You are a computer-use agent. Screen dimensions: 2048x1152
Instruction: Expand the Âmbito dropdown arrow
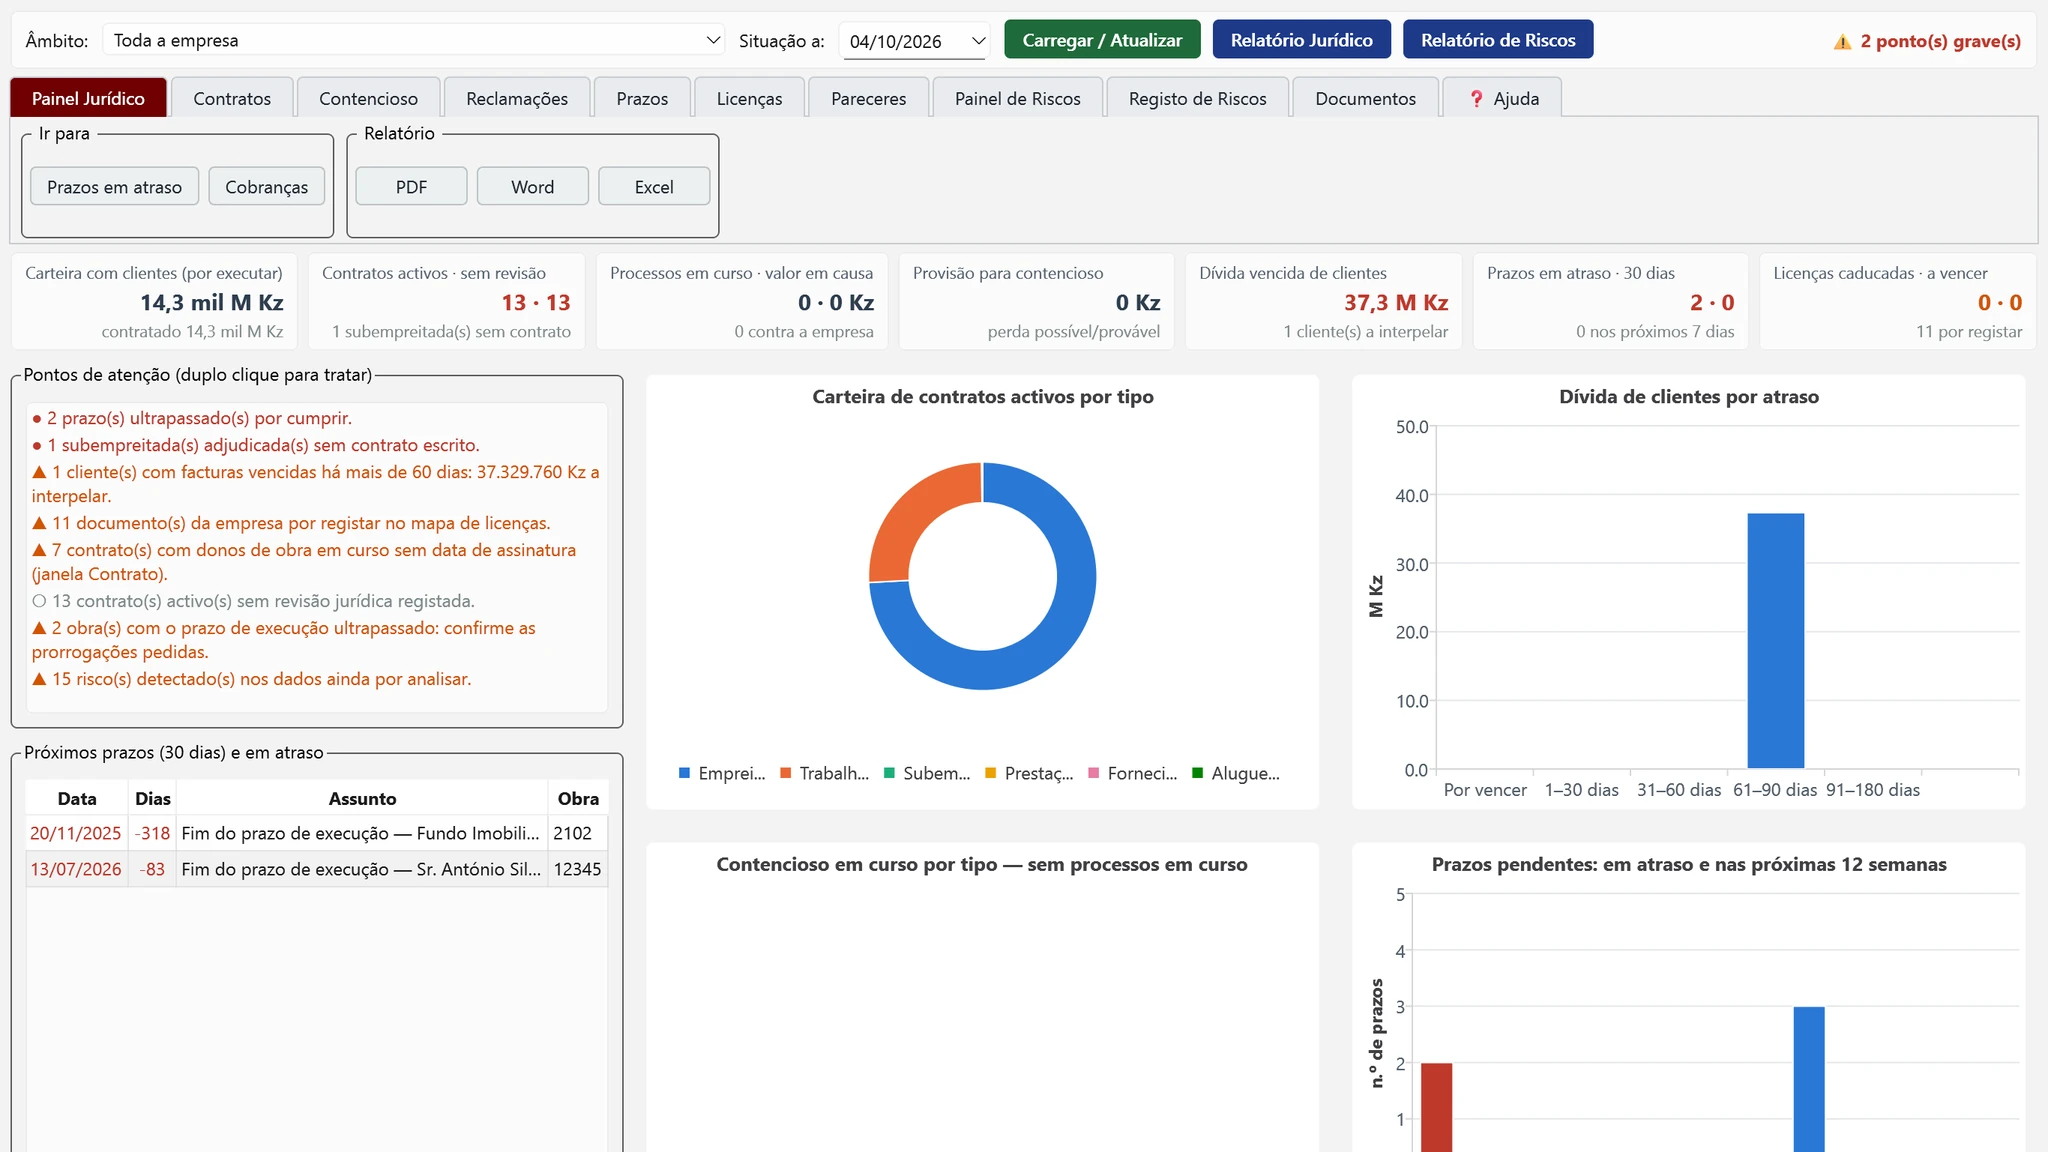click(713, 40)
